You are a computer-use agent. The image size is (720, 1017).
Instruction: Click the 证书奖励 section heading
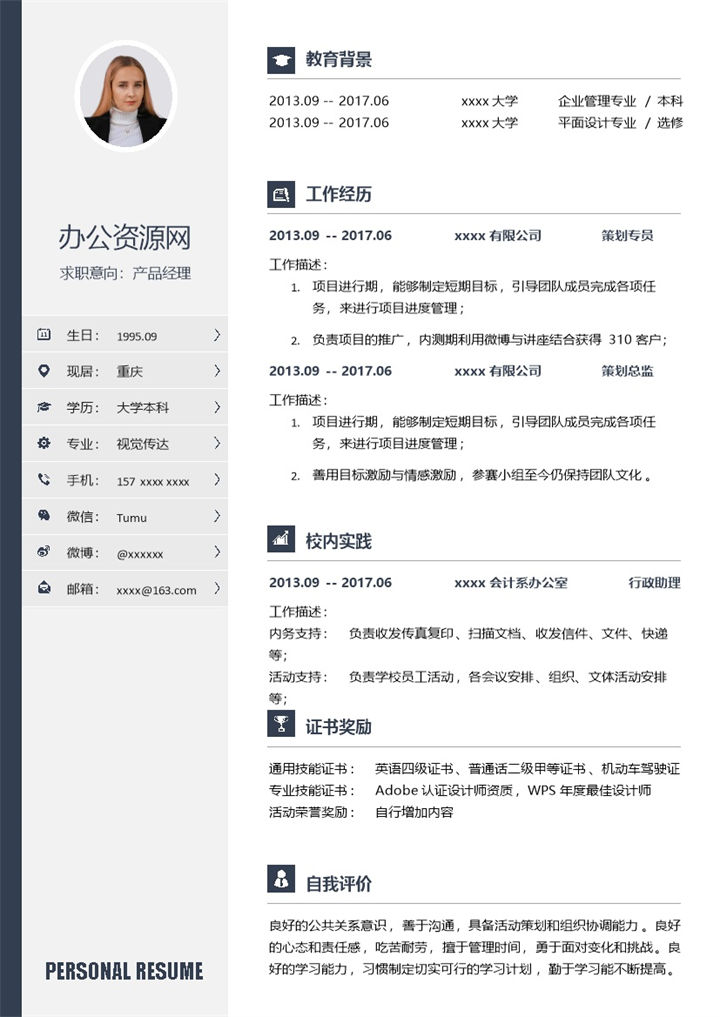click(x=339, y=726)
